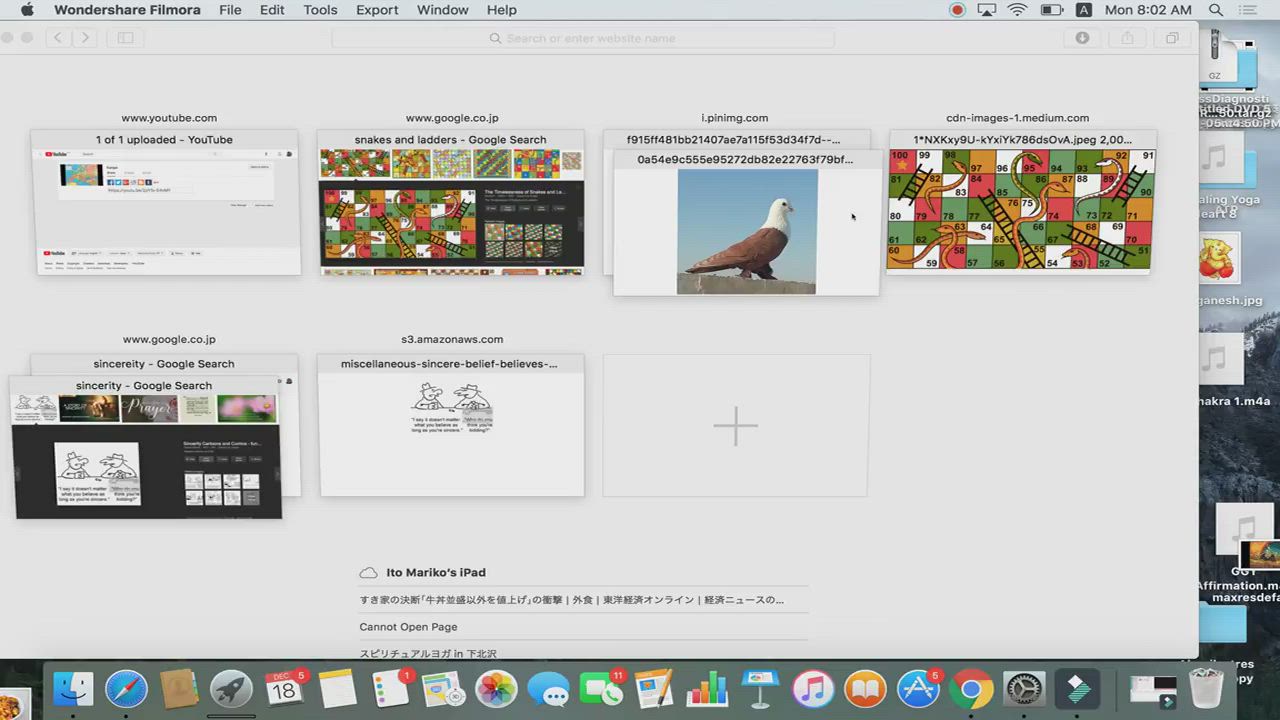Screen dimensions: 1280x720
Task: Click the Share icon in the toolbar
Action: coord(1127,38)
